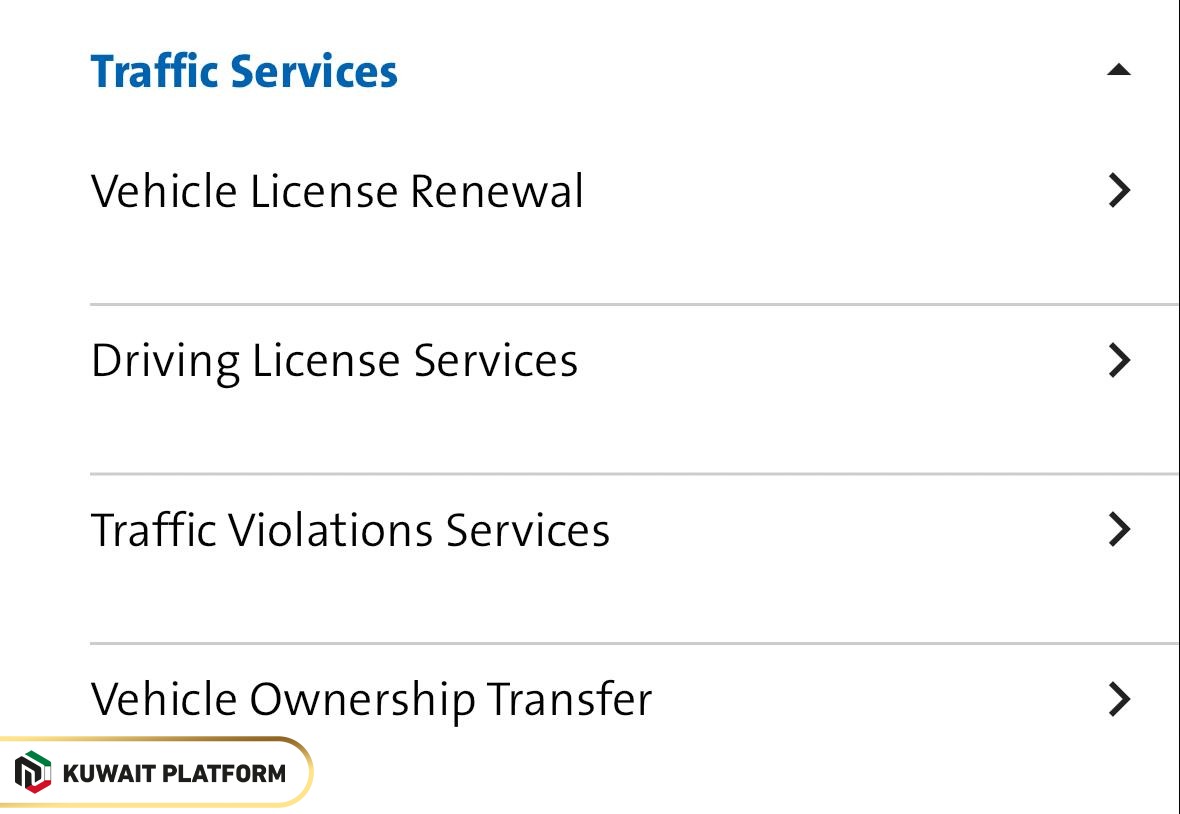Click the Traffic Services heading text

tap(244, 70)
